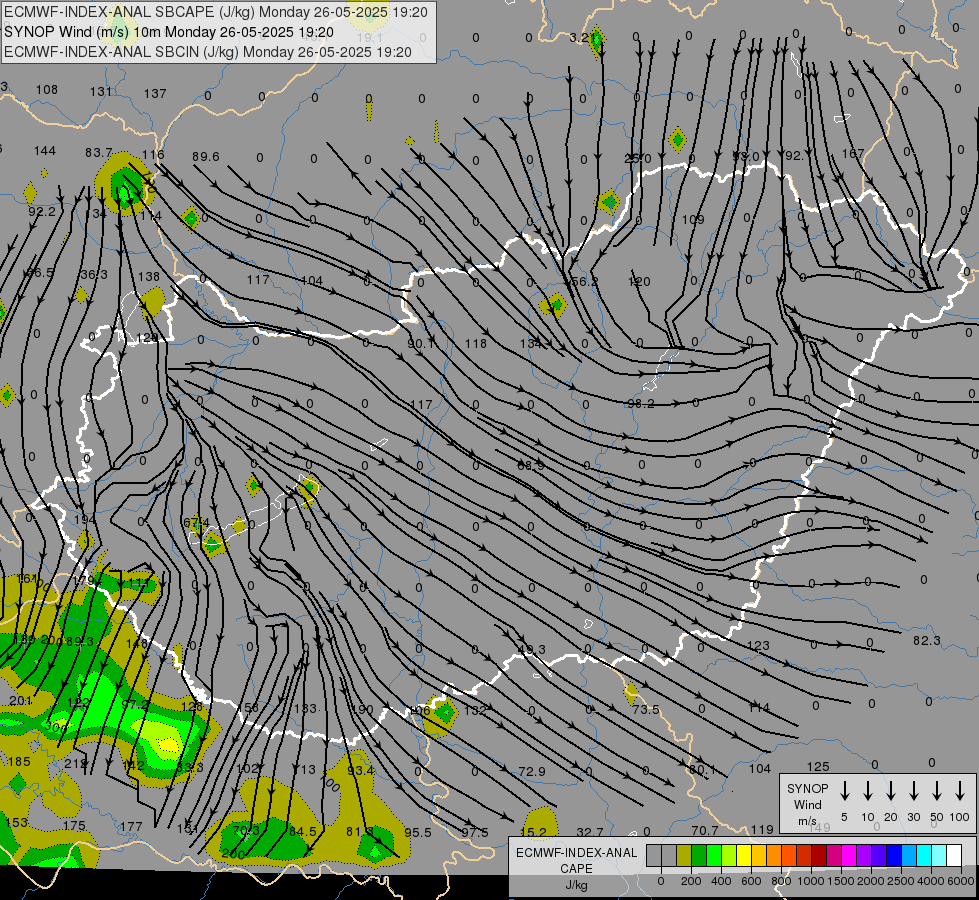Pick the dark red swatch before 1500
This screenshot has height=900, width=979.
[x=819, y=856]
